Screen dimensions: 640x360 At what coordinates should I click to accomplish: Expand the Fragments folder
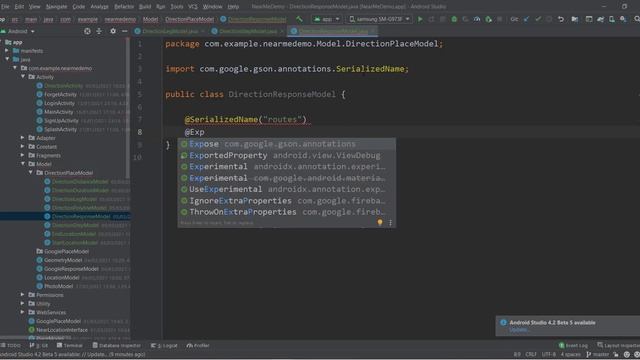(22, 156)
